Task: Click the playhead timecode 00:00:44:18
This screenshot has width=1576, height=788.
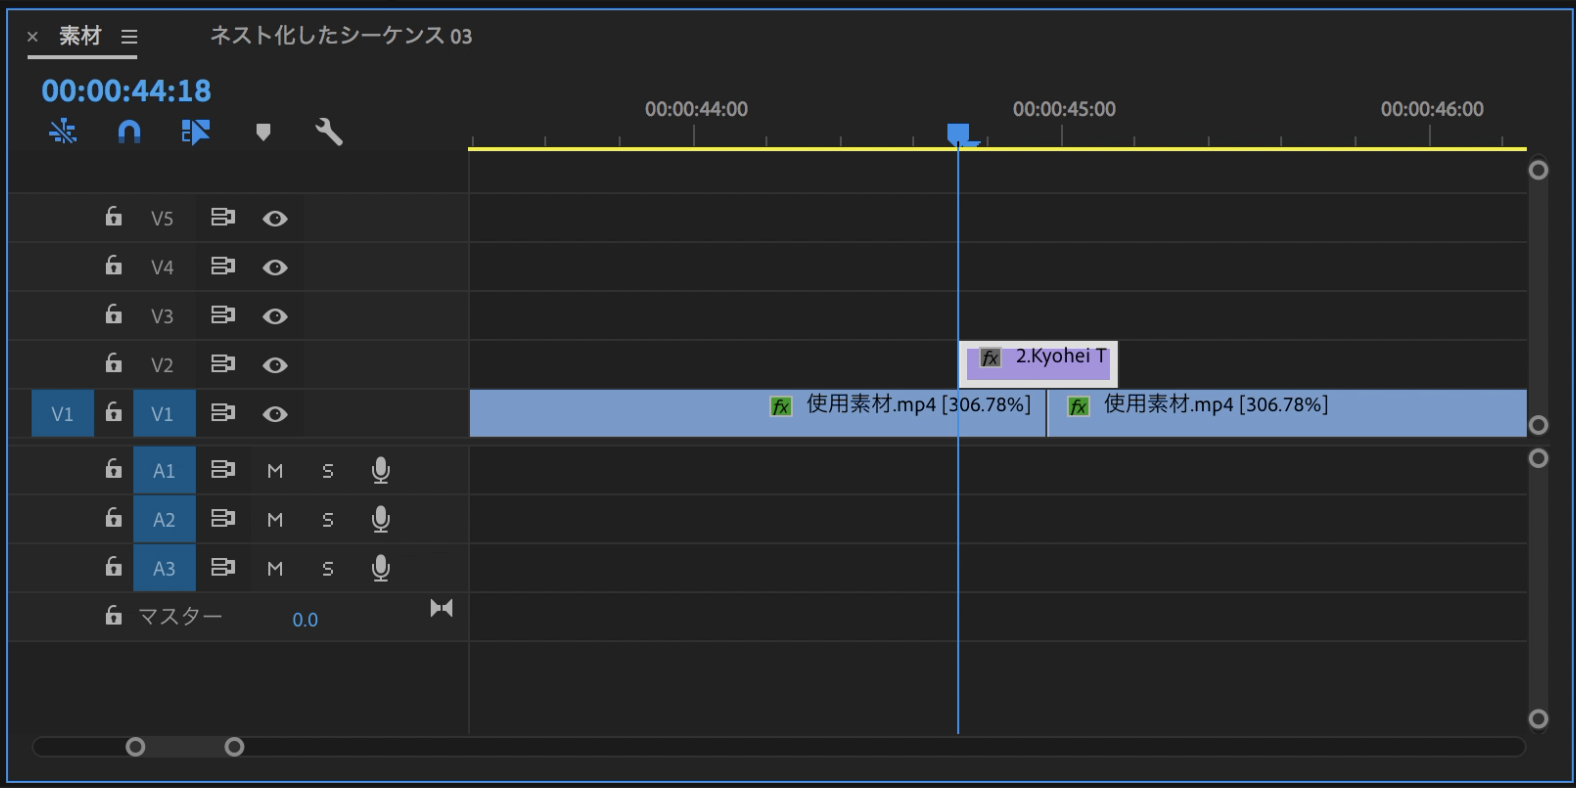Action: pos(126,91)
